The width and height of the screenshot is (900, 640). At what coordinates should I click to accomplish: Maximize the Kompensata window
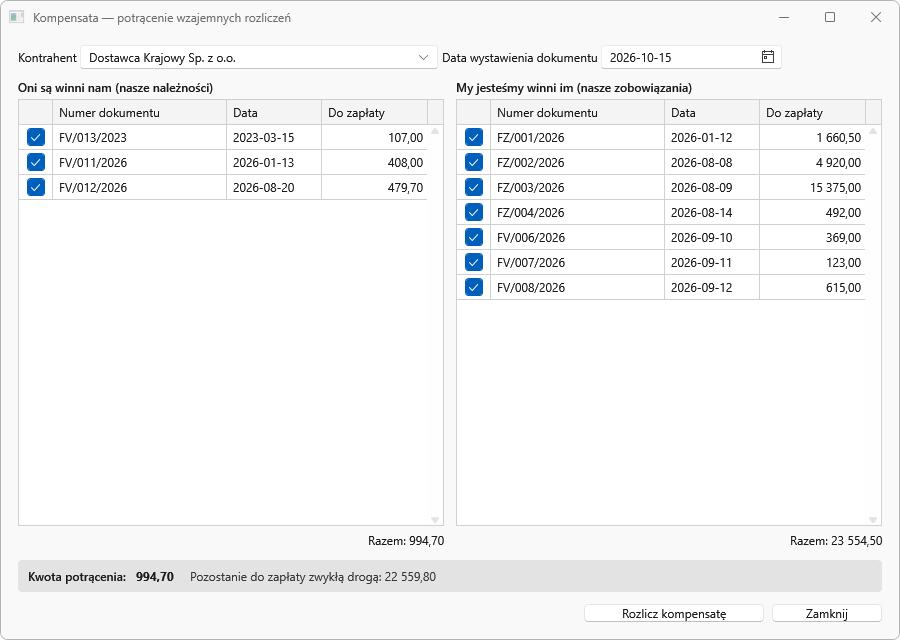click(x=830, y=17)
